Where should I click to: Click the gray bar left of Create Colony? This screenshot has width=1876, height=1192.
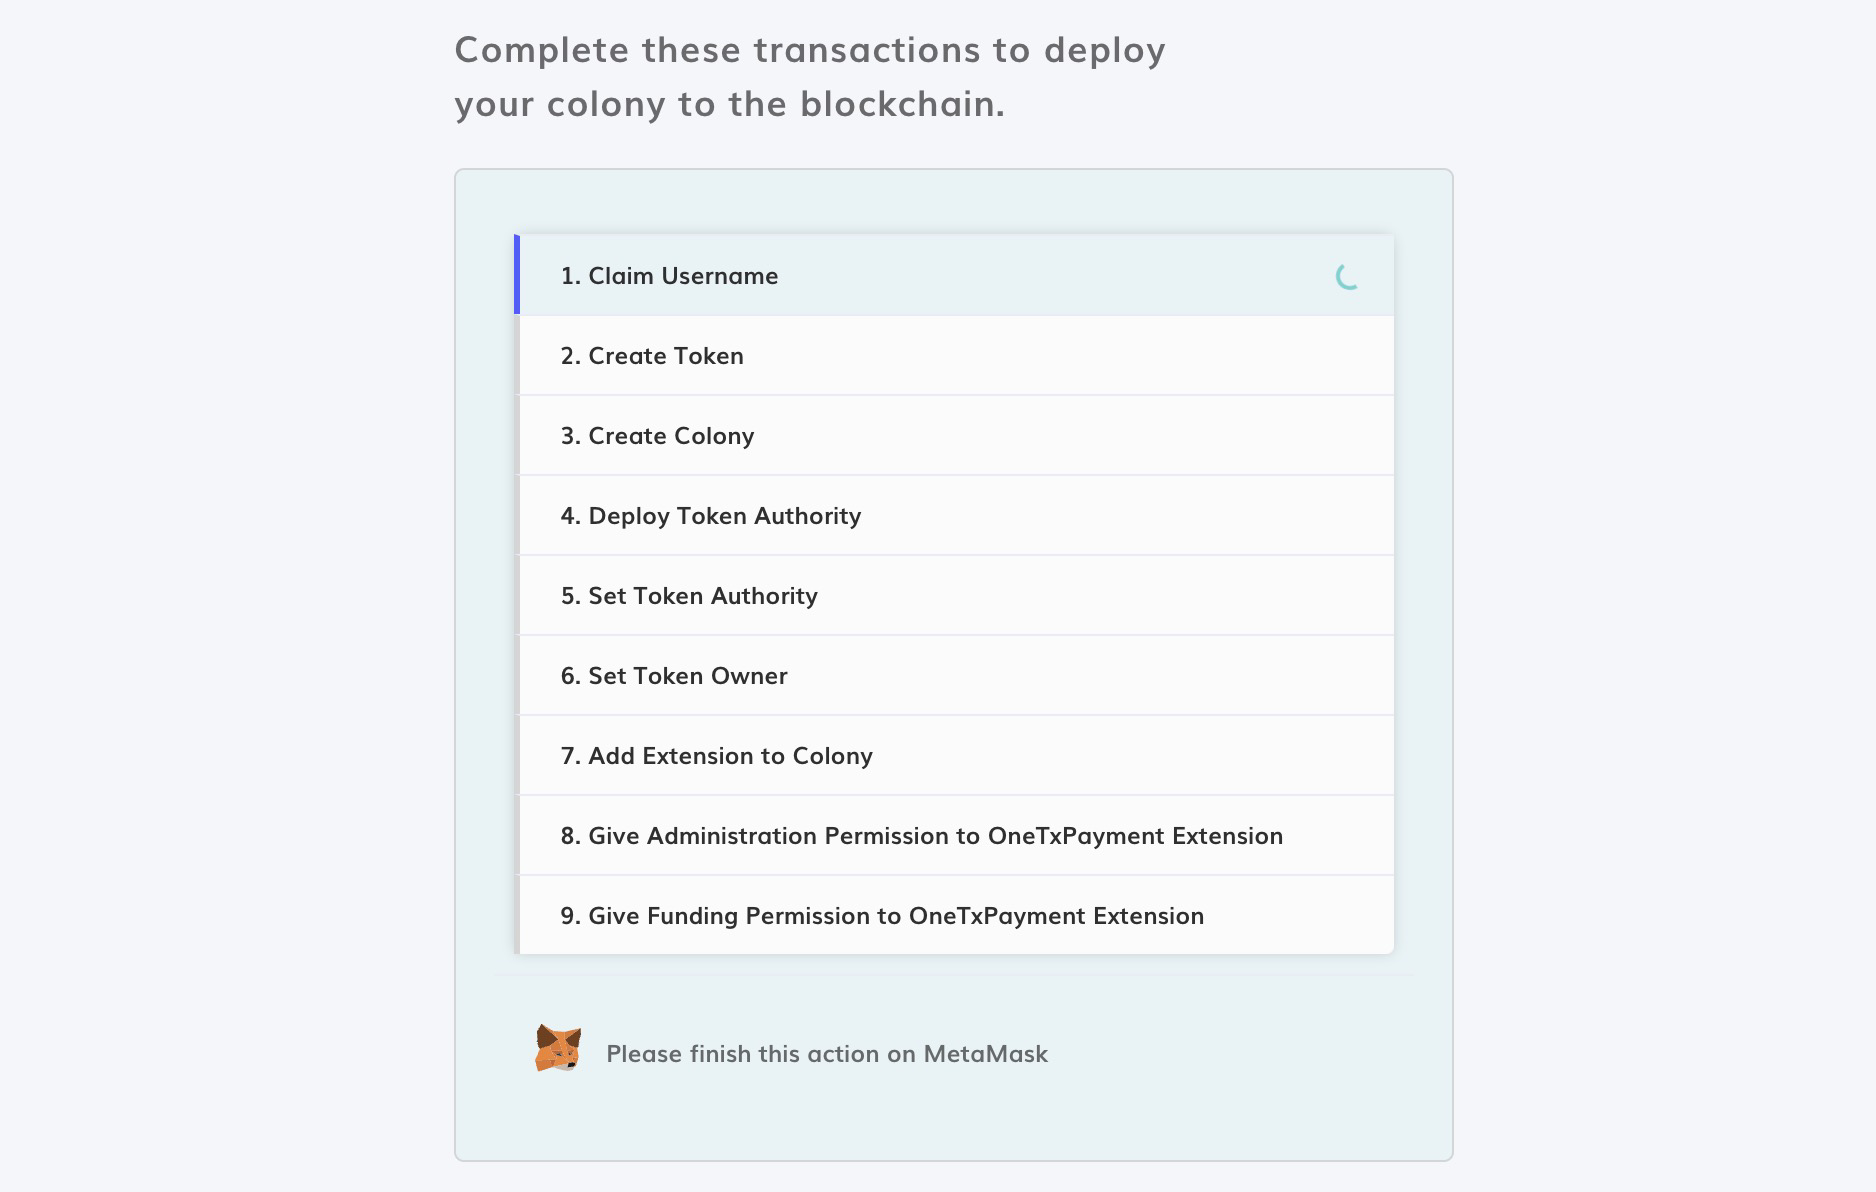[517, 436]
